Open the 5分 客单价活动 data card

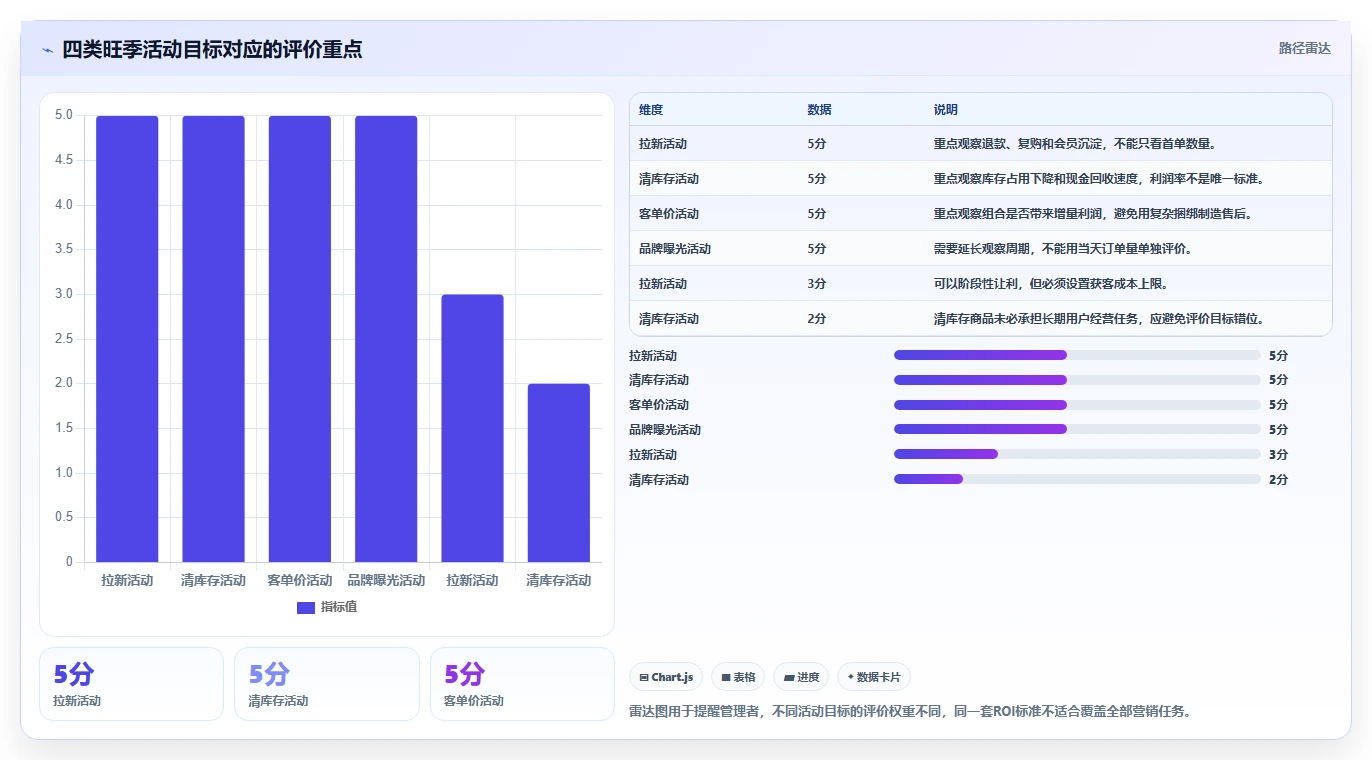pyautogui.click(x=522, y=684)
